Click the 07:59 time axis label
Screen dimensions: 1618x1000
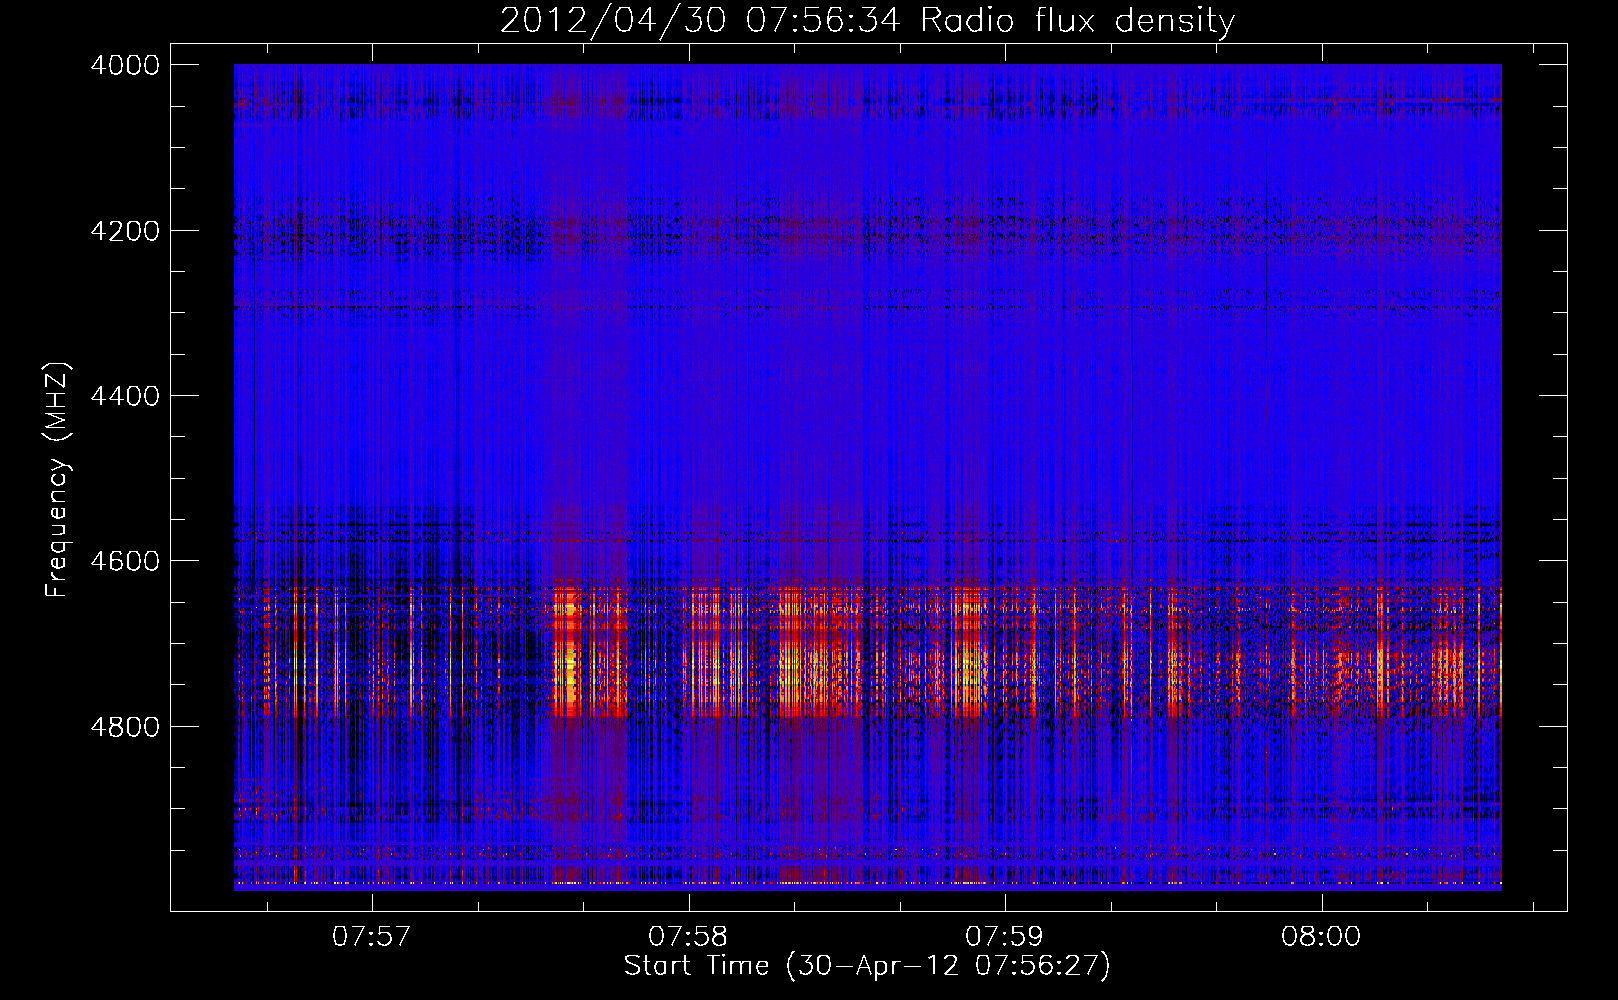[x=1004, y=937]
